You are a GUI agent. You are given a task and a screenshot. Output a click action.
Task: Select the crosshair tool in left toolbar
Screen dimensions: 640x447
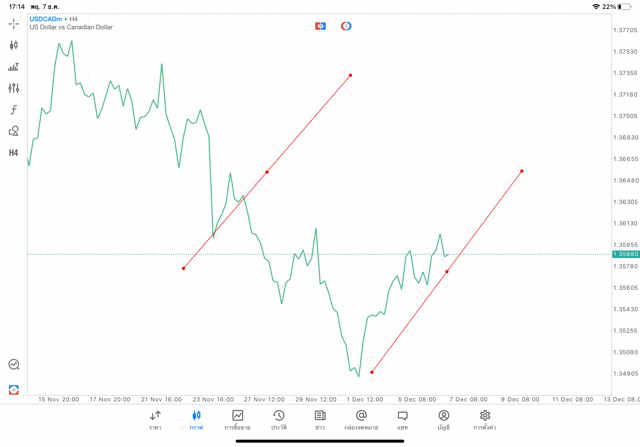(x=14, y=23)
